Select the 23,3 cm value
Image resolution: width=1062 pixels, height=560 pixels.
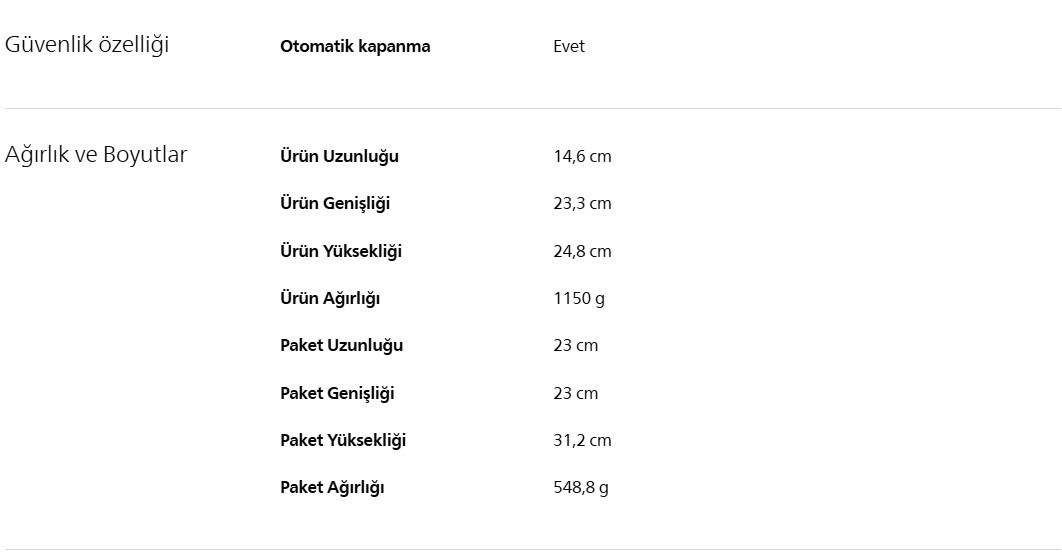coord(582,203)
